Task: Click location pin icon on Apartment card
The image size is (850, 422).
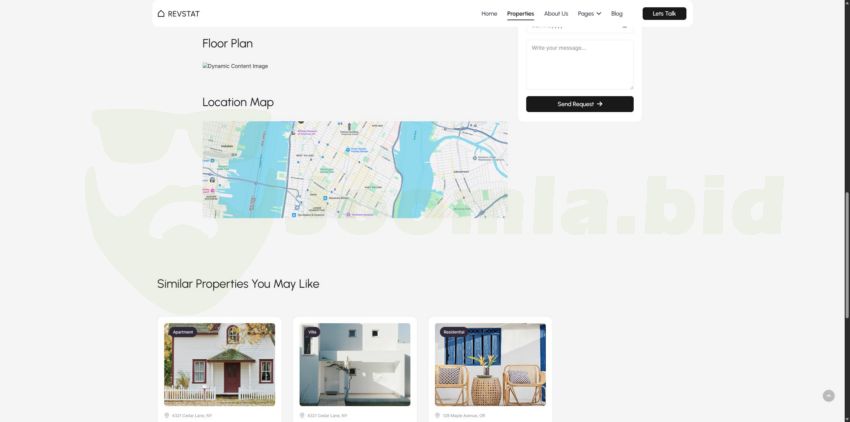Action: pos(167,415)
